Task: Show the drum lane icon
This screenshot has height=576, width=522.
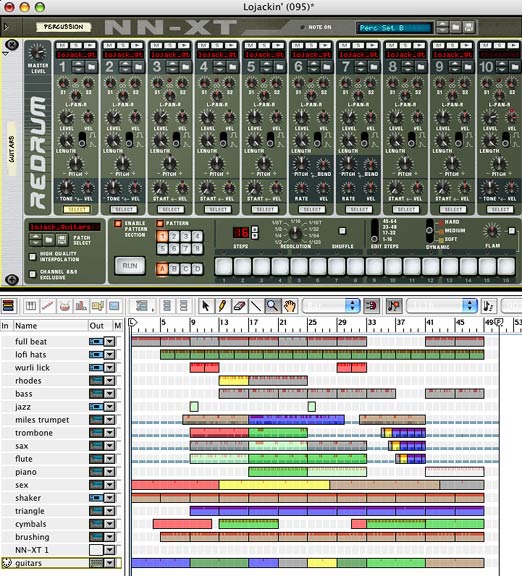Action: (64, 306)
